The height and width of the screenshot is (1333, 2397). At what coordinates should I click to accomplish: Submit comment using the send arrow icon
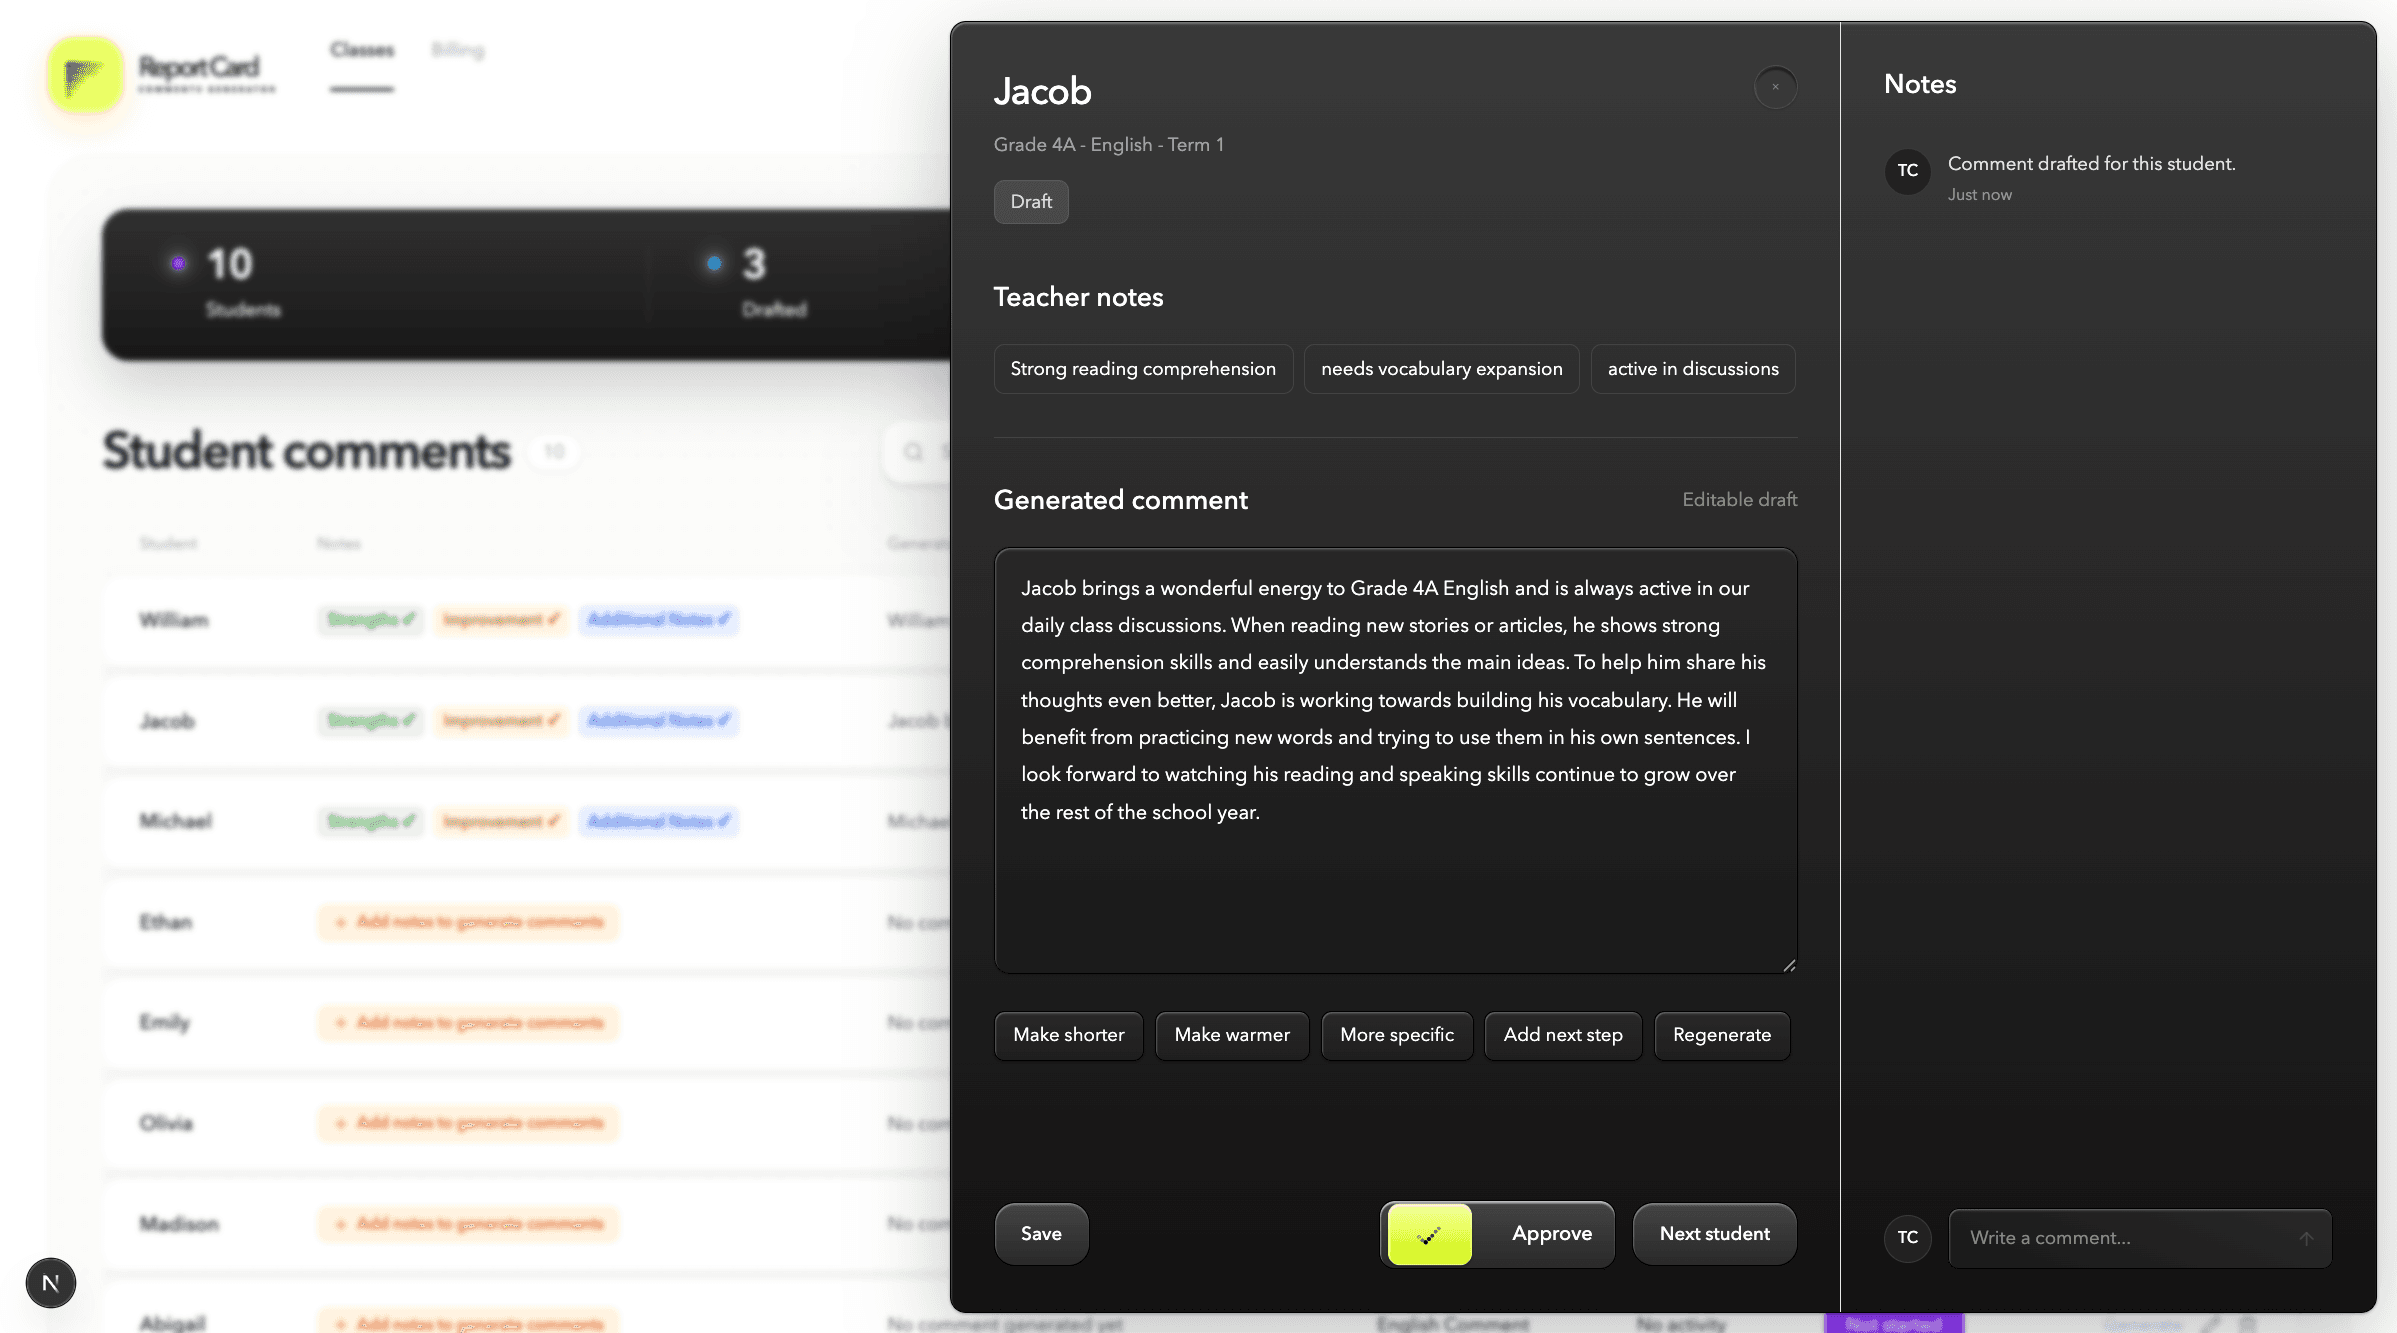(x=2307, y=1237)
